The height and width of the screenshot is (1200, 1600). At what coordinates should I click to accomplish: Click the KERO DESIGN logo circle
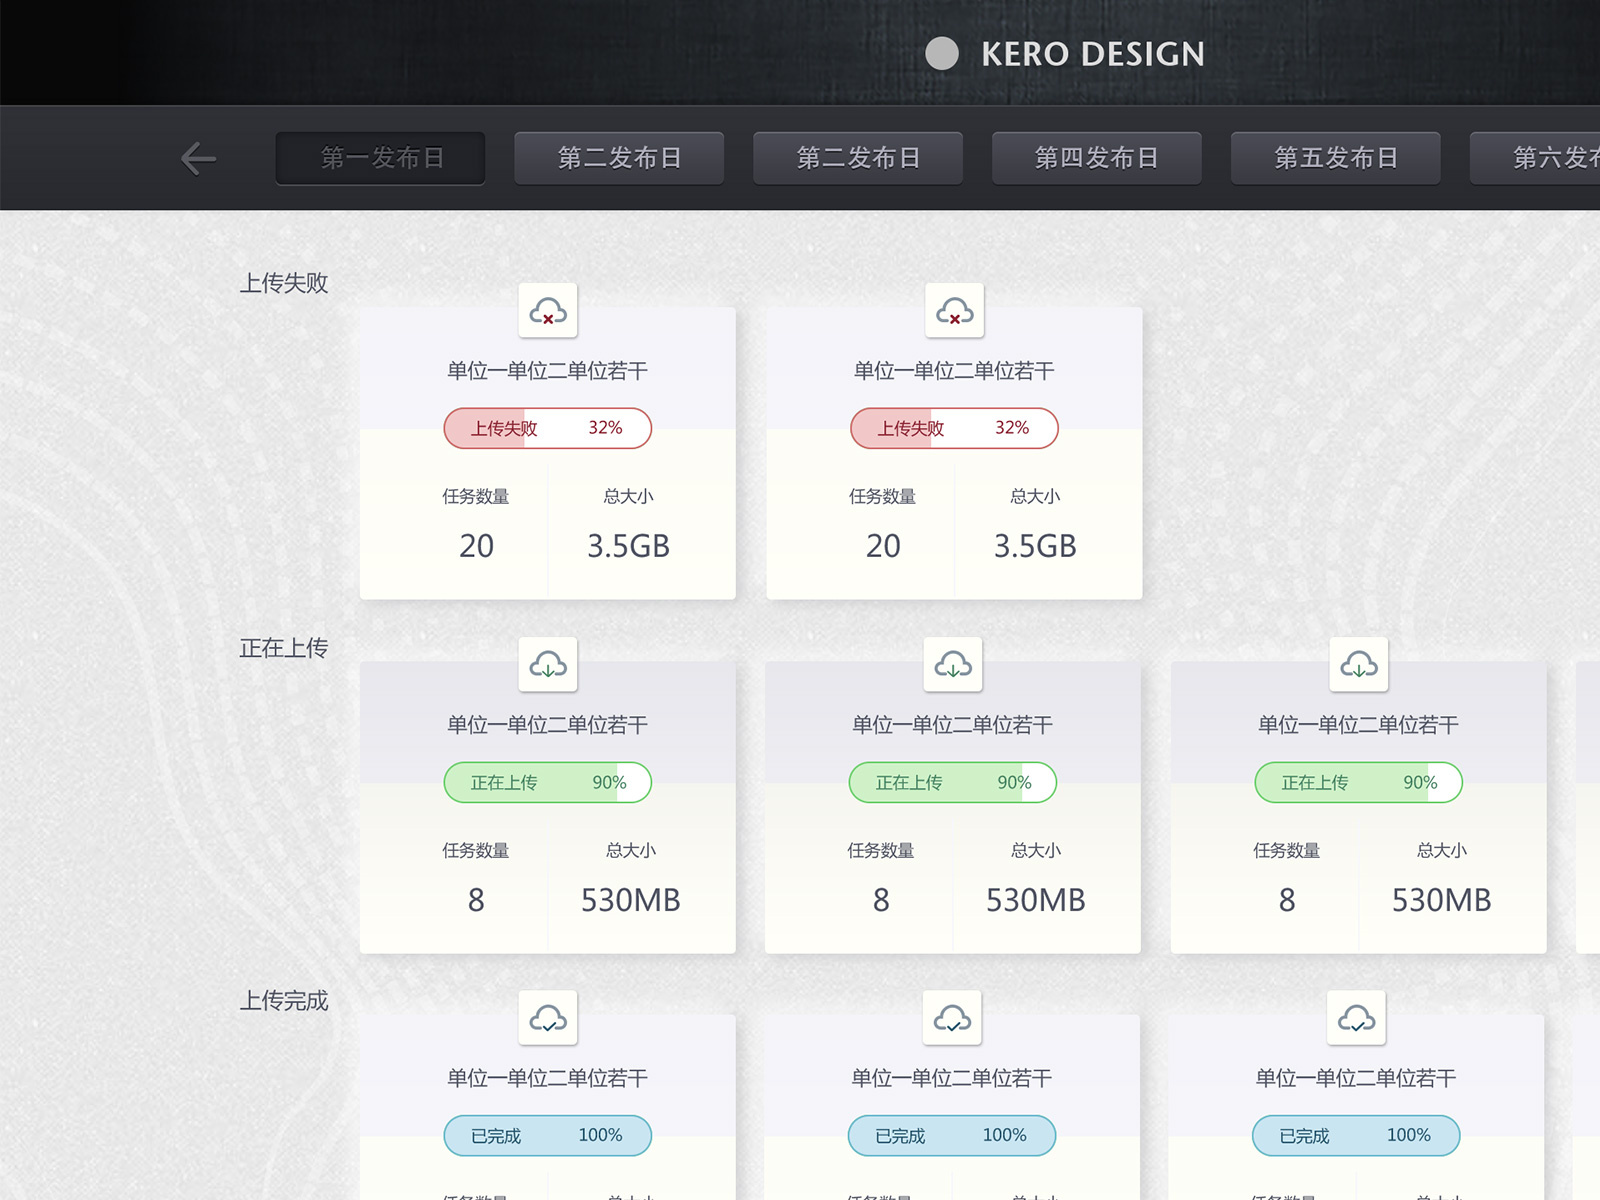[941, 53]
